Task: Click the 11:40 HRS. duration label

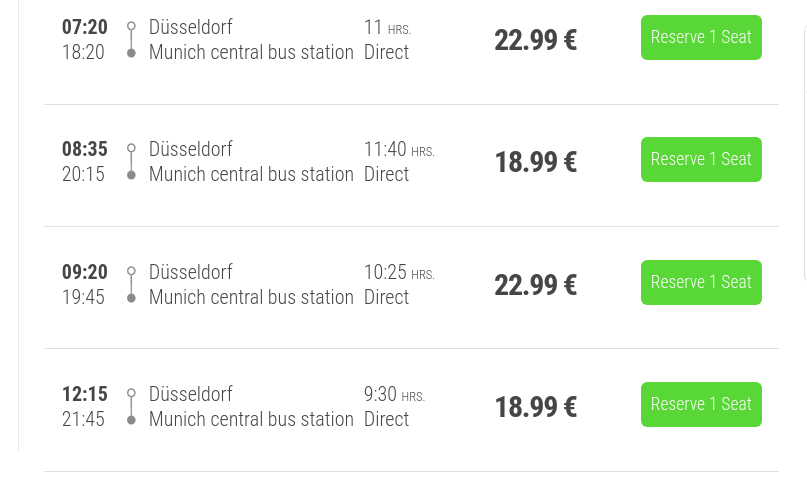Action: point(398,150)
